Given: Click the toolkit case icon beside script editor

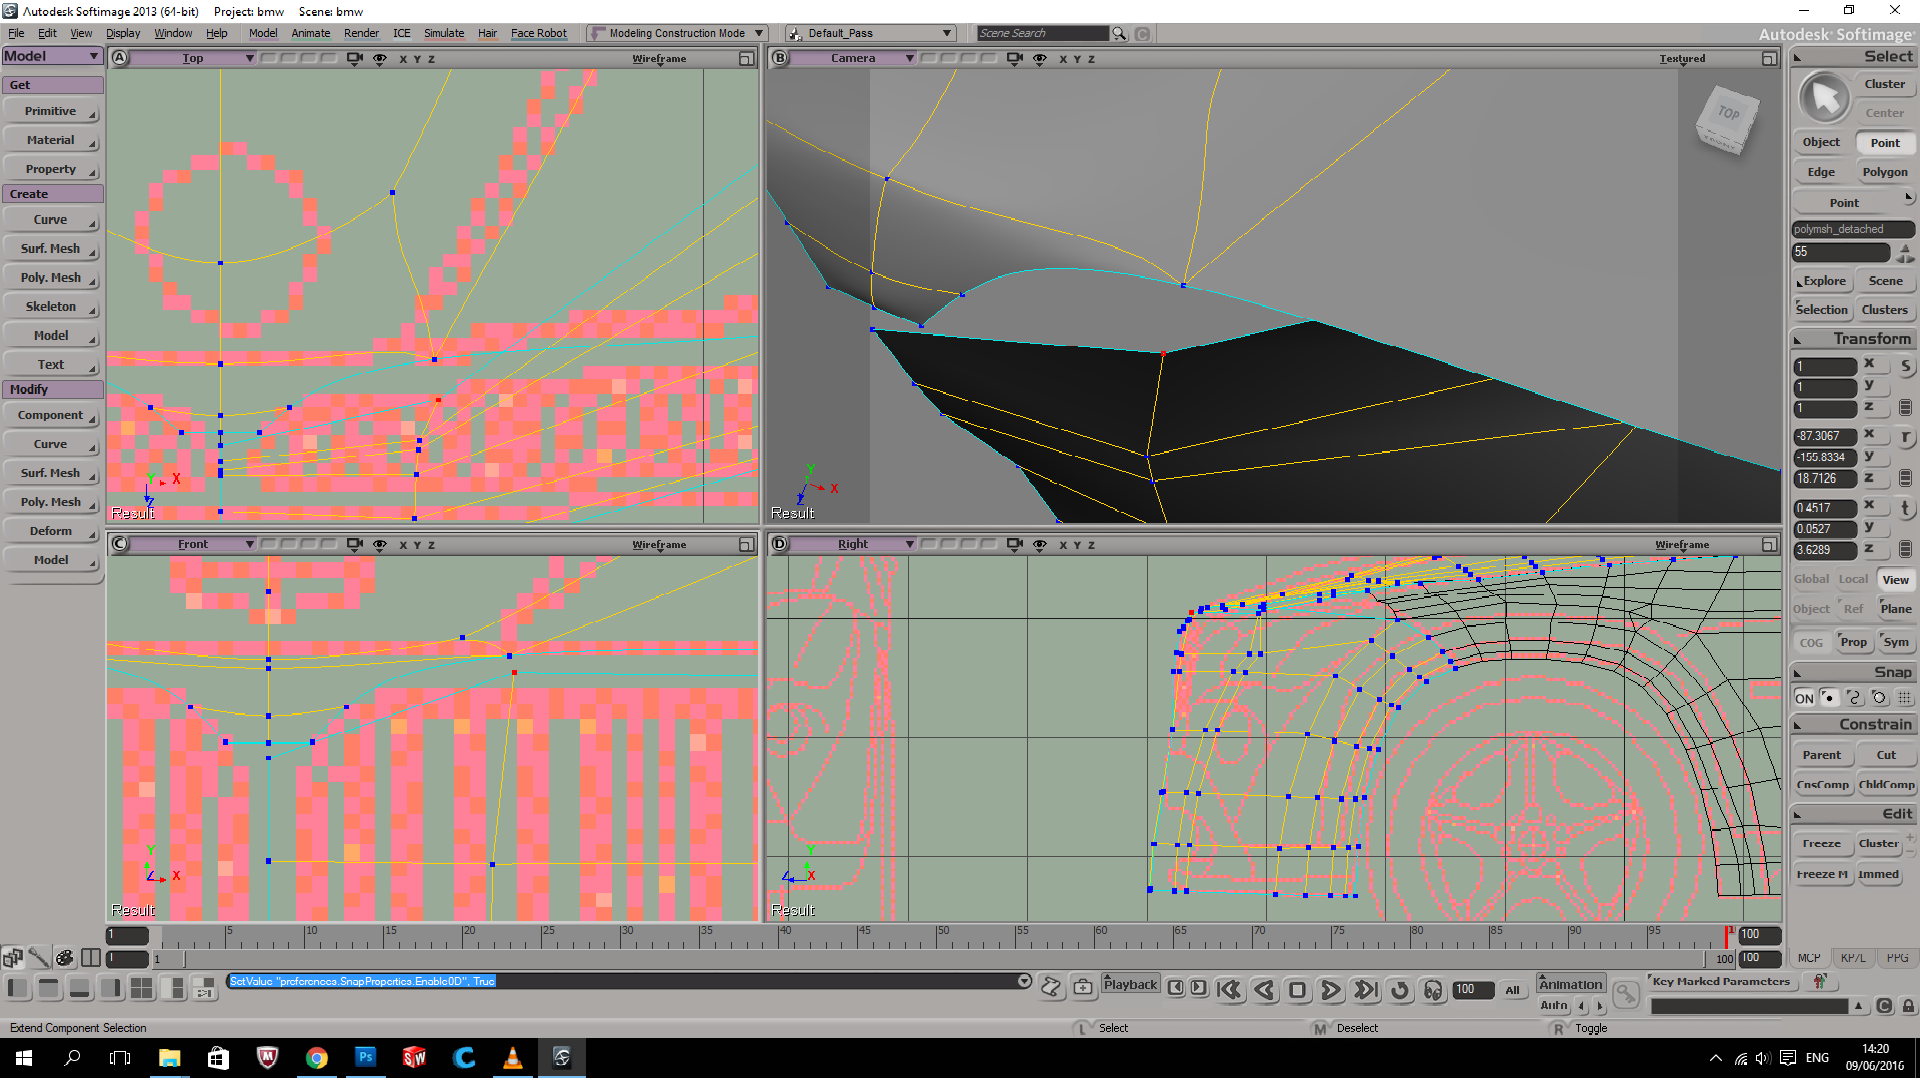Looking at the screenshot, I should coord(1083,987).
